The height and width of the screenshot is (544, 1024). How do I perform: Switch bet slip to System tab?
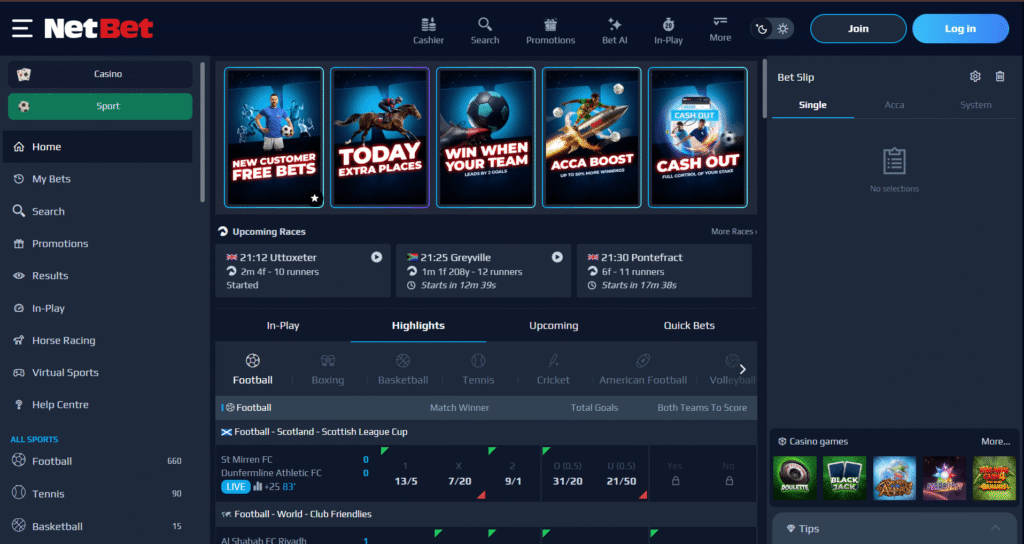pos(976,104)
